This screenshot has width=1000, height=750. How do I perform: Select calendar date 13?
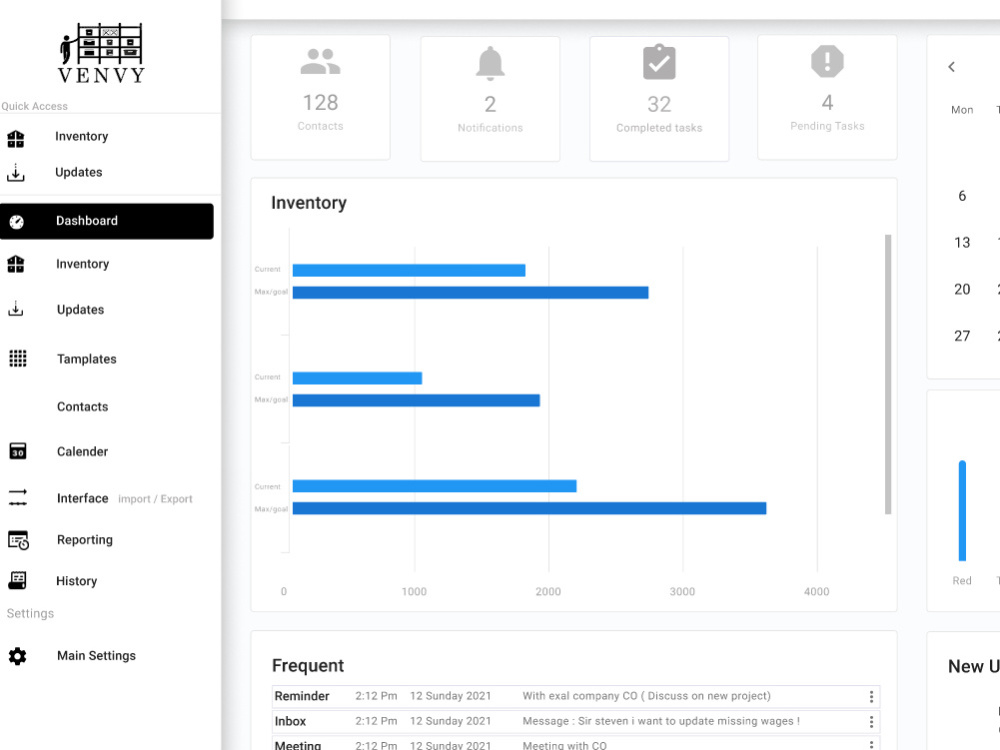tap(962, 242)
